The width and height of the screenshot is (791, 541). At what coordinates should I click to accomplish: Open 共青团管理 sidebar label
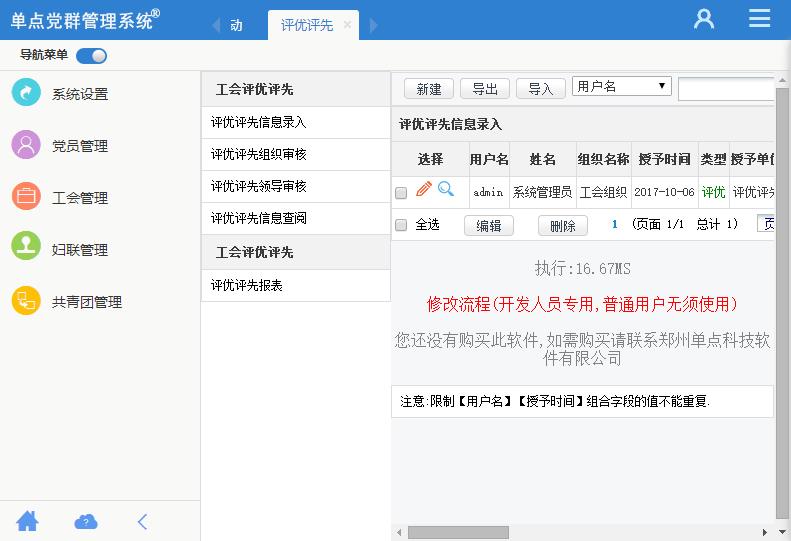point(87,302)
